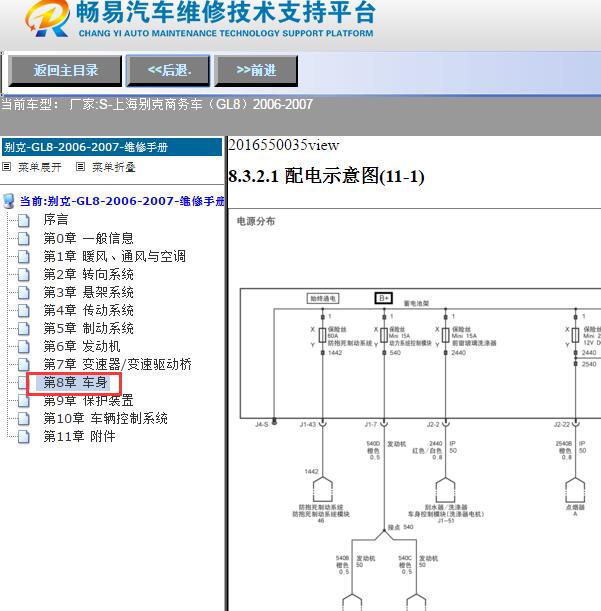The width and height of the screenshot is (601, 611).
Task: Click the 2016550035view text
Action: point(283,145)
